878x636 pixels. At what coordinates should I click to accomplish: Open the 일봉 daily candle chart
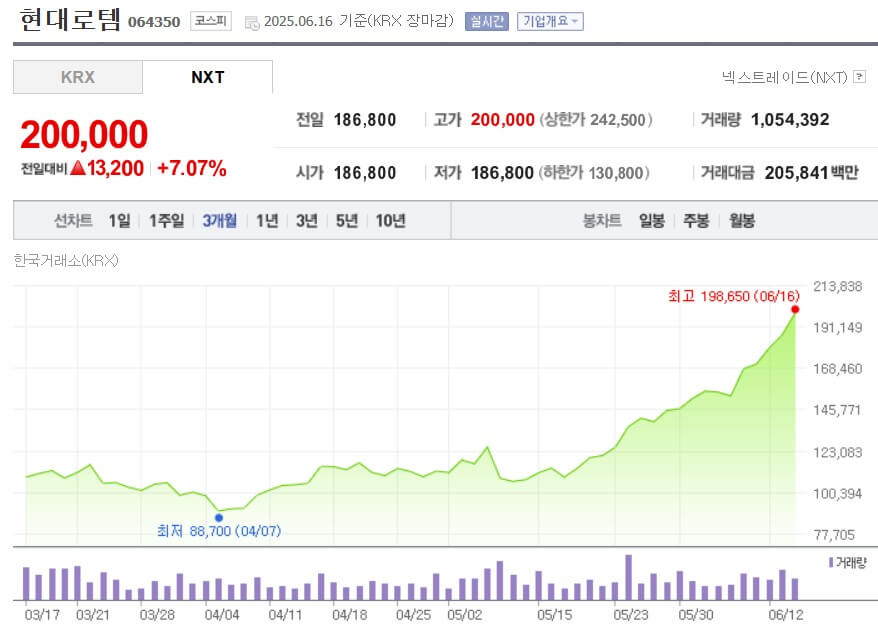(x=650, y=219)
